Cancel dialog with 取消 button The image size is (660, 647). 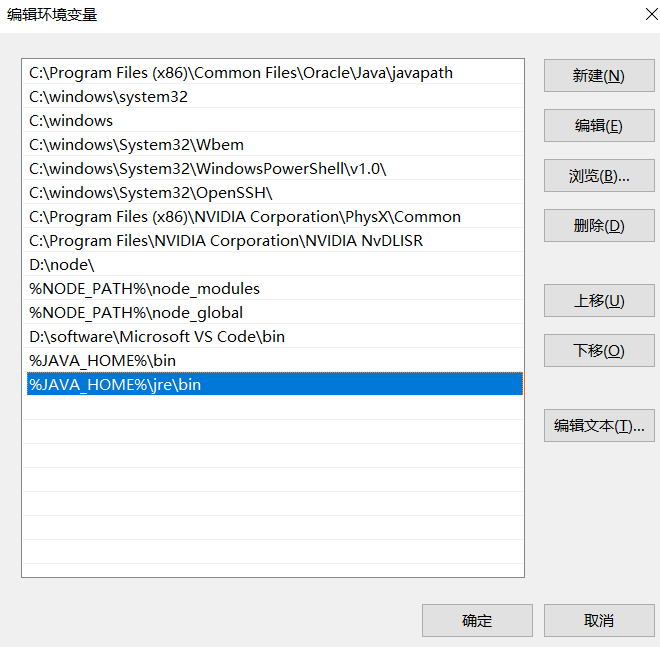(599, 620)
